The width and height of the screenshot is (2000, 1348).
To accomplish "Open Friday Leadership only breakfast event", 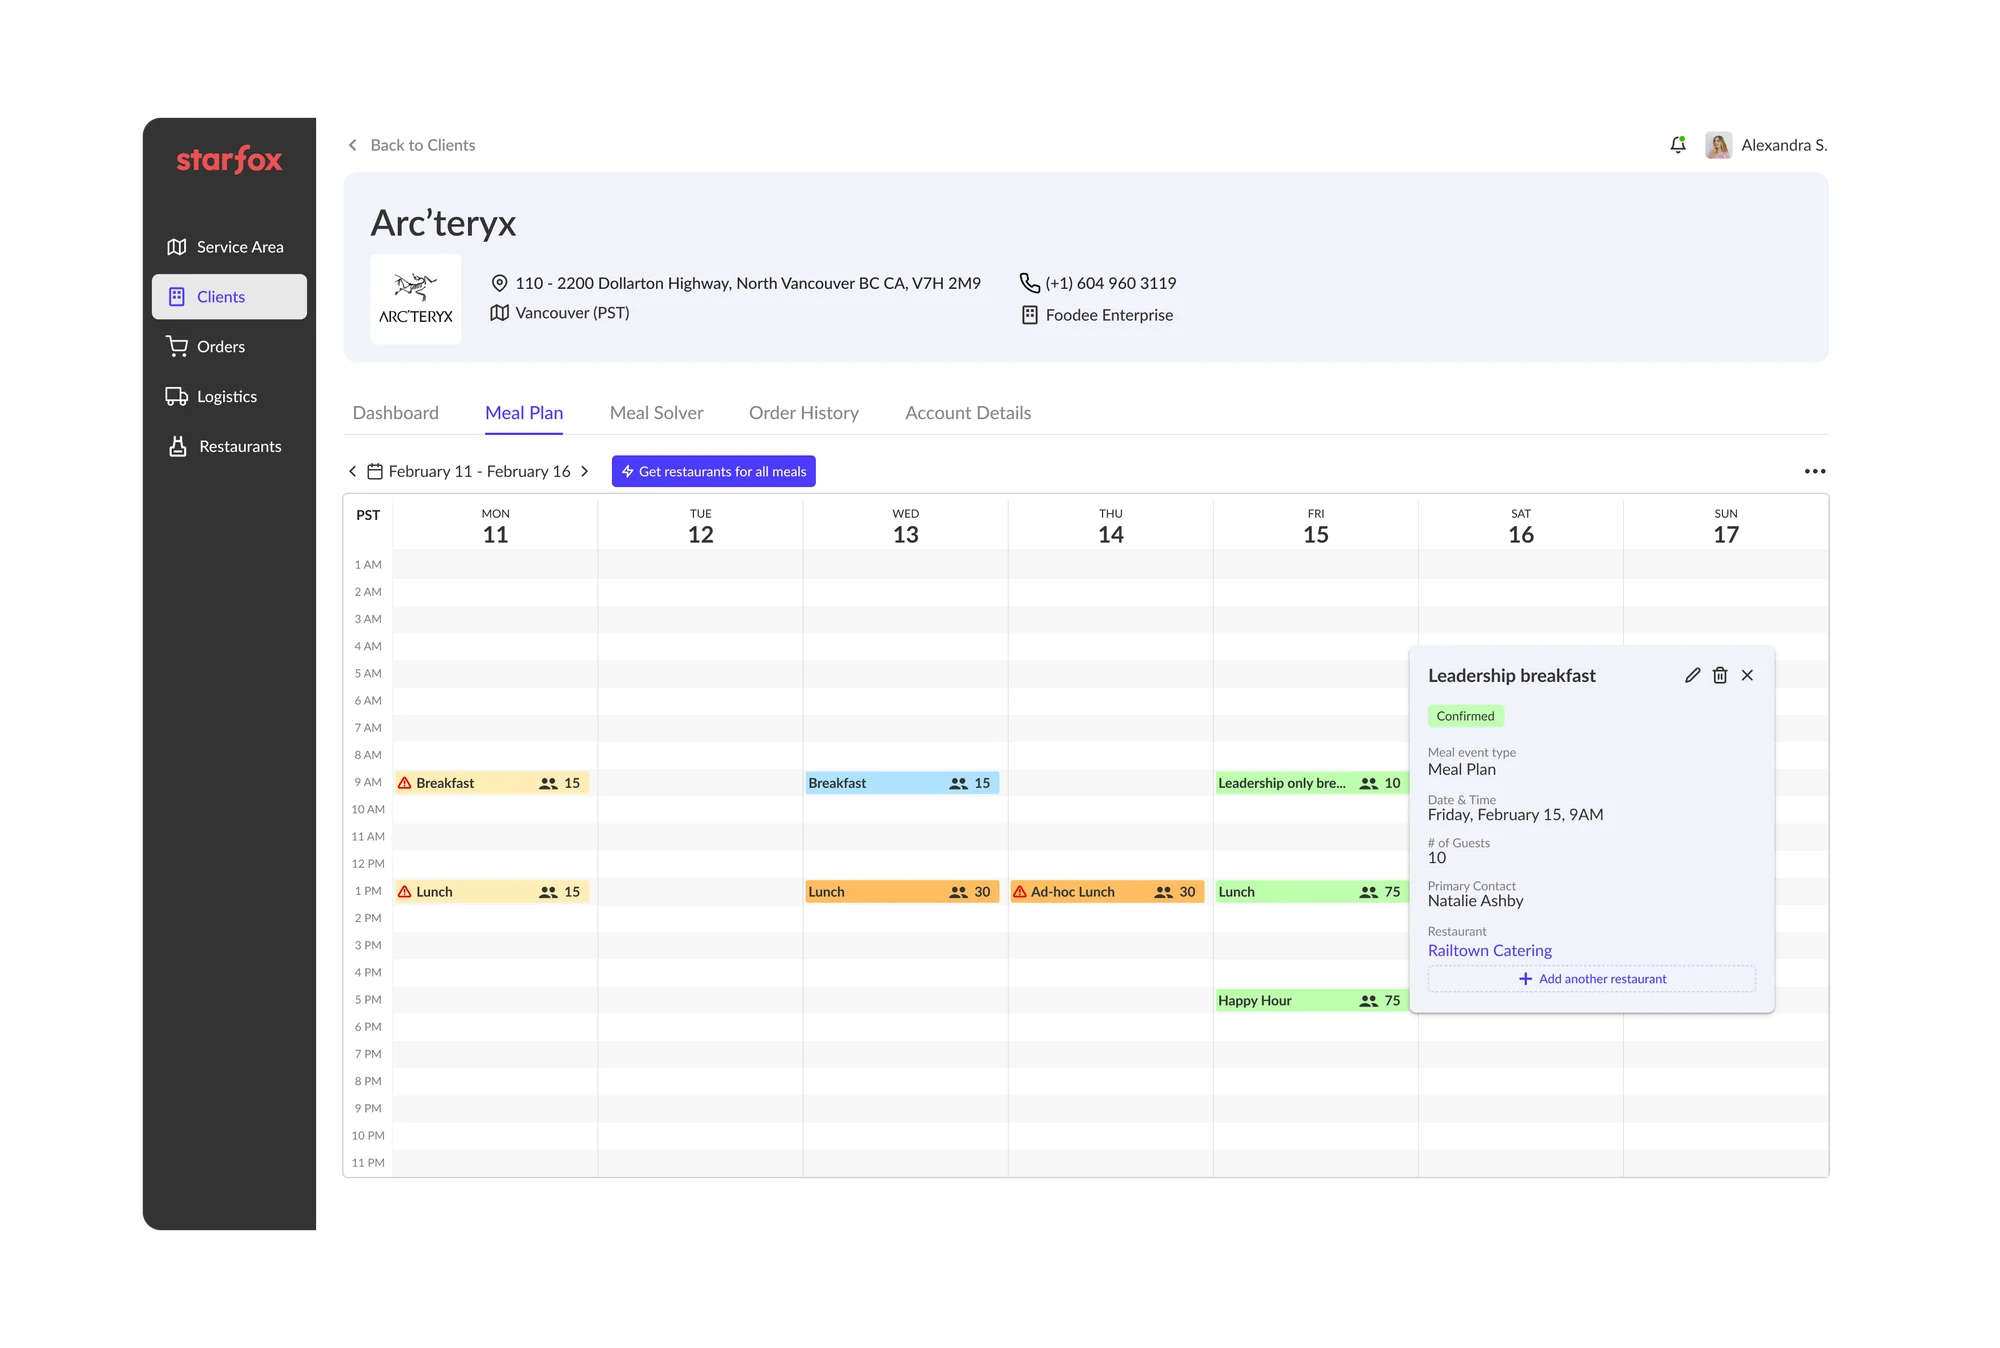I will (1312, 783).
